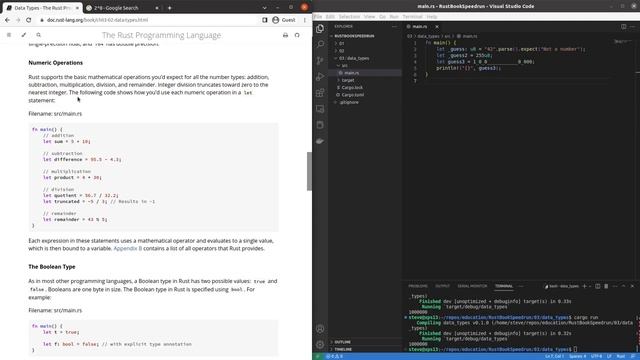Click the split editor icon in VS Code

pos(623,27)
